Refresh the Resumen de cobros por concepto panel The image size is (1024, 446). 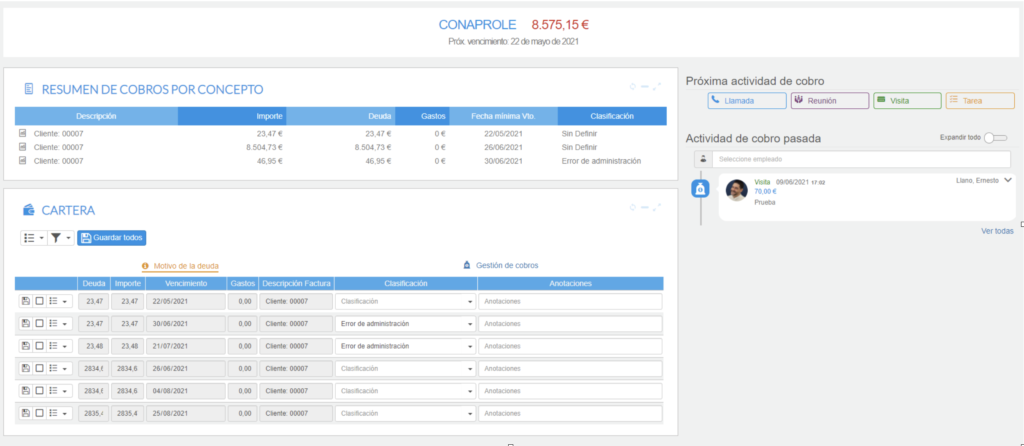tap(632, 86)
